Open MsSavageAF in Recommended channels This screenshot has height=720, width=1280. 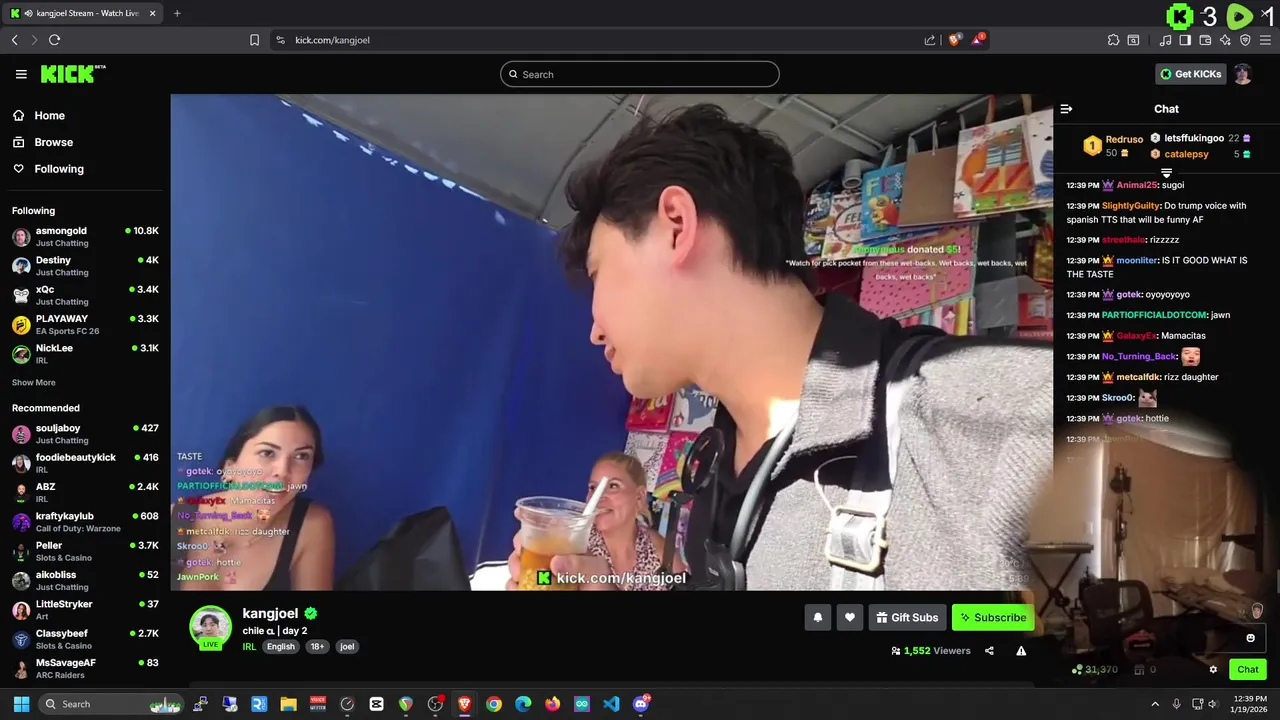[85, 668]
